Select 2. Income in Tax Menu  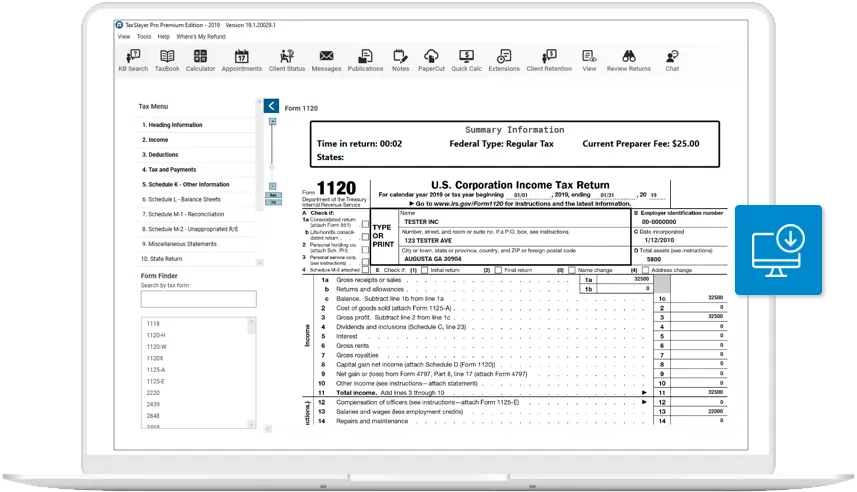point(196,140)
